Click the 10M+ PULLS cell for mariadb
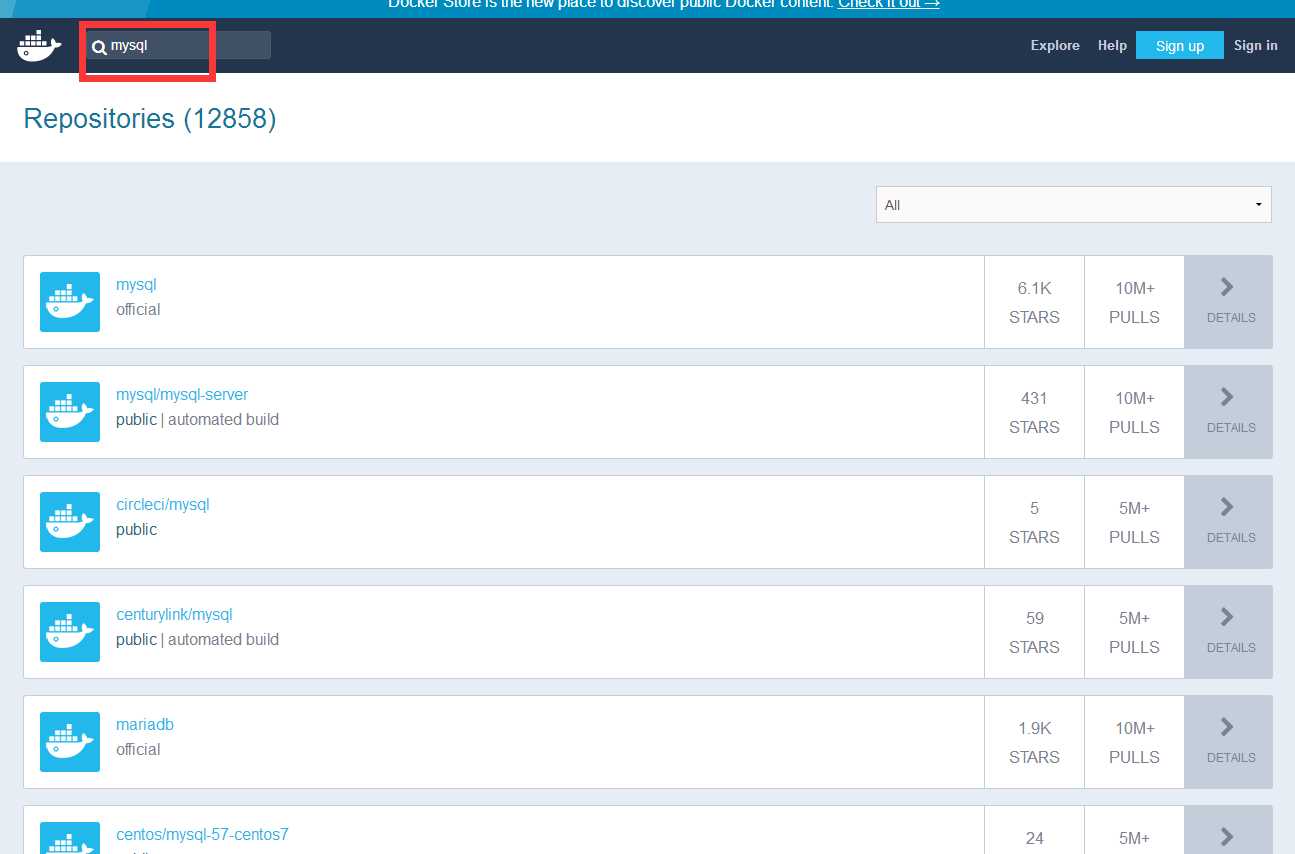The image size is (1295, 854). tap(1134, 742)
